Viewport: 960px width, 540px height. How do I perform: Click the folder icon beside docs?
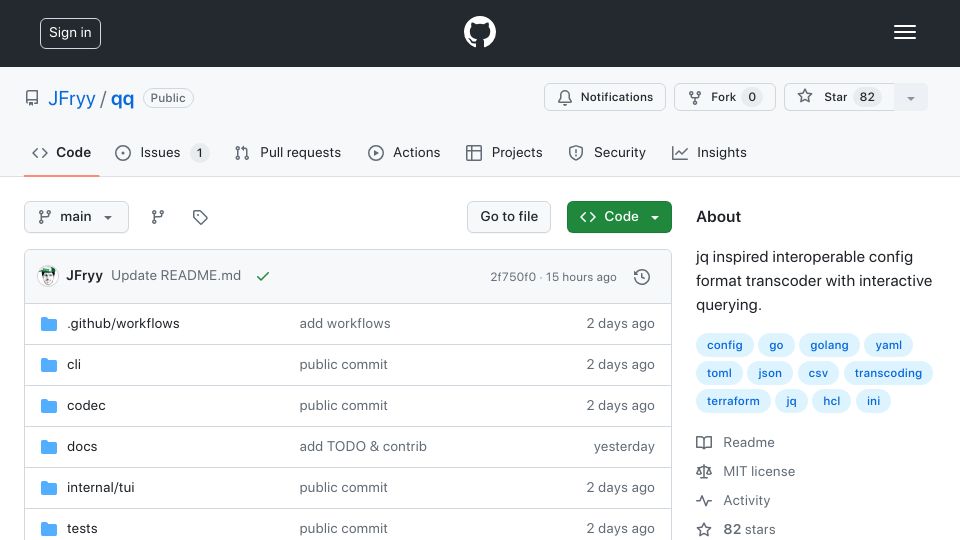click(49, 447)
